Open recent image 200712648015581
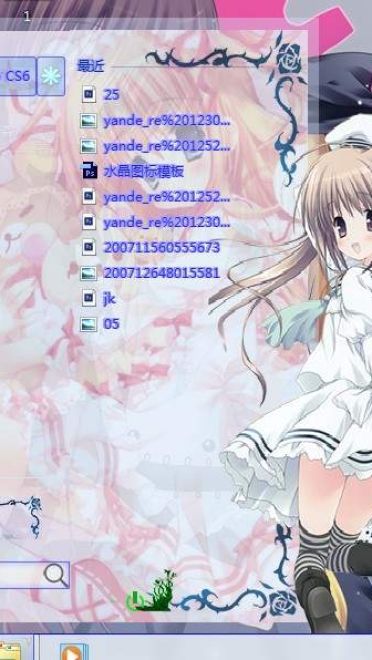The height and width of the screenshot is (660, 372). click(x=150, y=273)
